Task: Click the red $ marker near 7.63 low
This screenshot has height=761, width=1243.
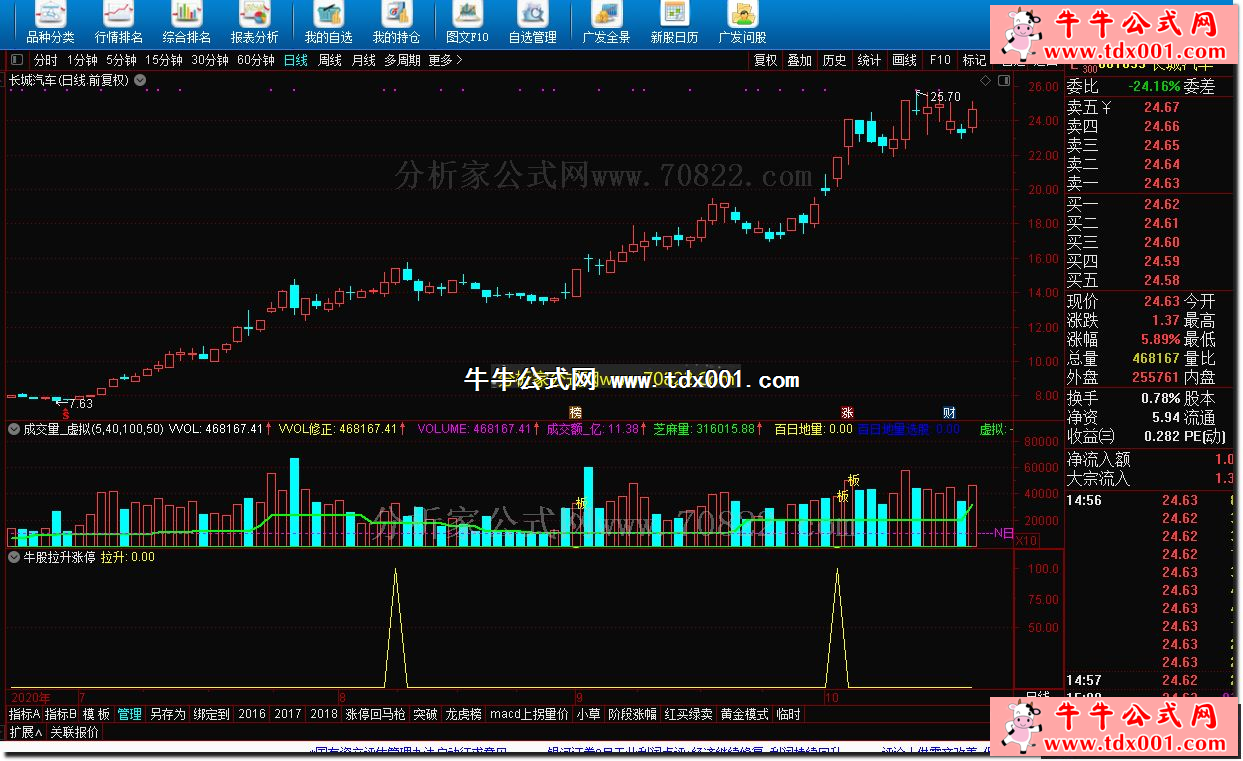Action: pyautogui.click(x=66, y=413)
